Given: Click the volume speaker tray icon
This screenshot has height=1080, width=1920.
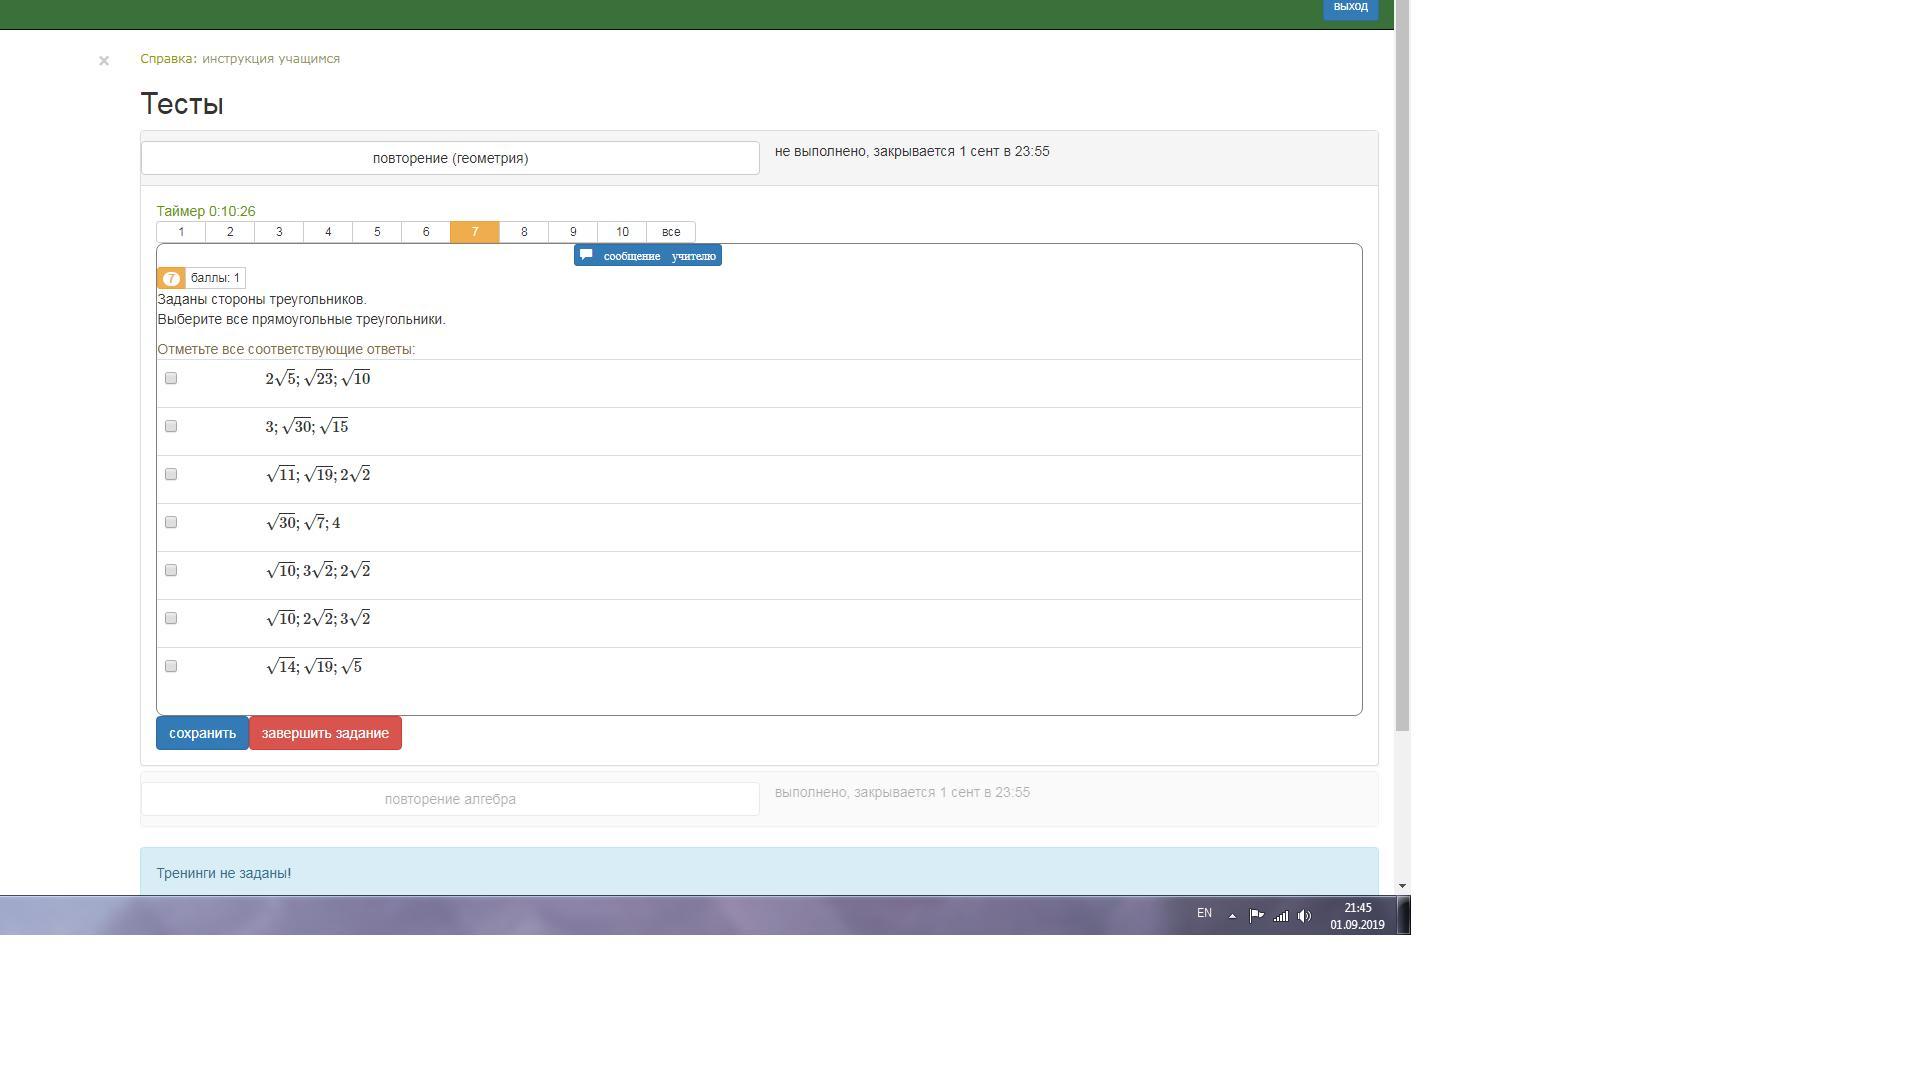Looking at the screenshot, I should point(1304,915).
